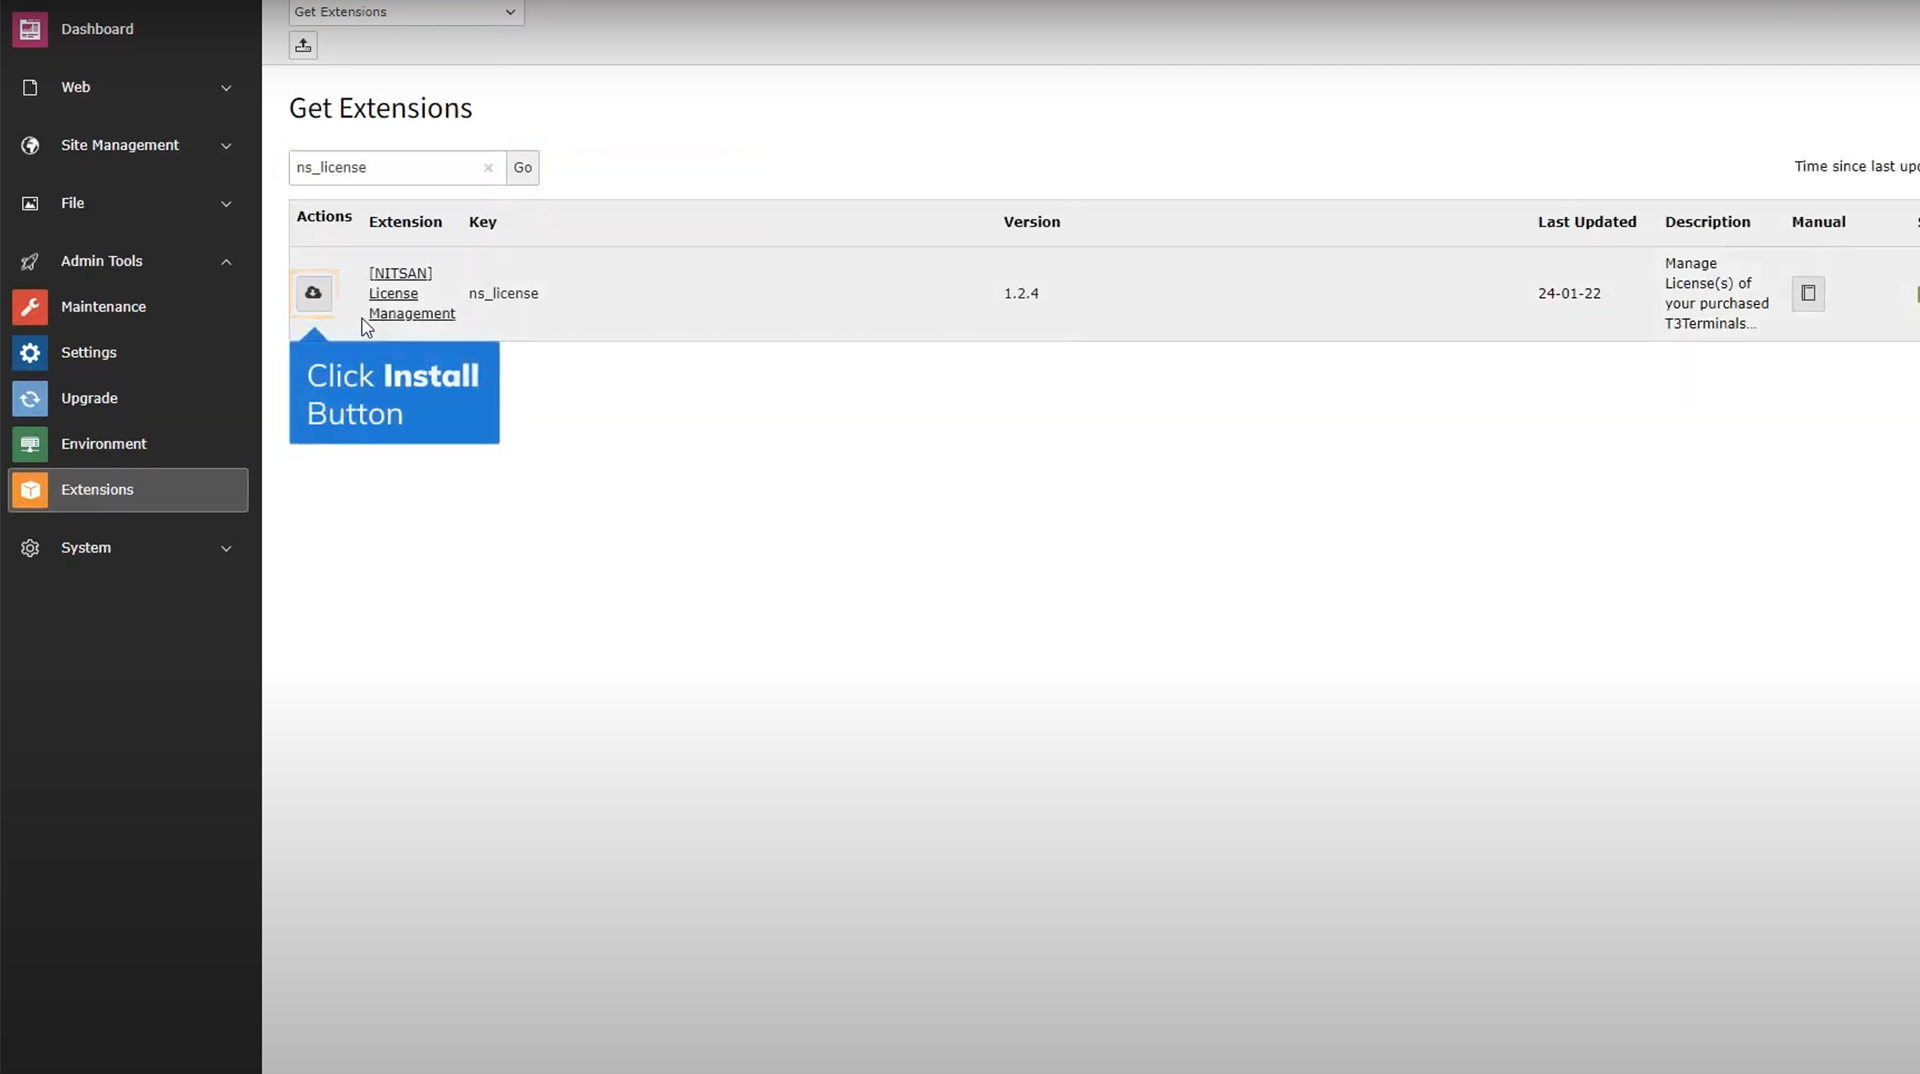This screenshot has width=1920, height=1074.
Task: Select the Extensions menu entry in sidebar
Action: (97, 490)
